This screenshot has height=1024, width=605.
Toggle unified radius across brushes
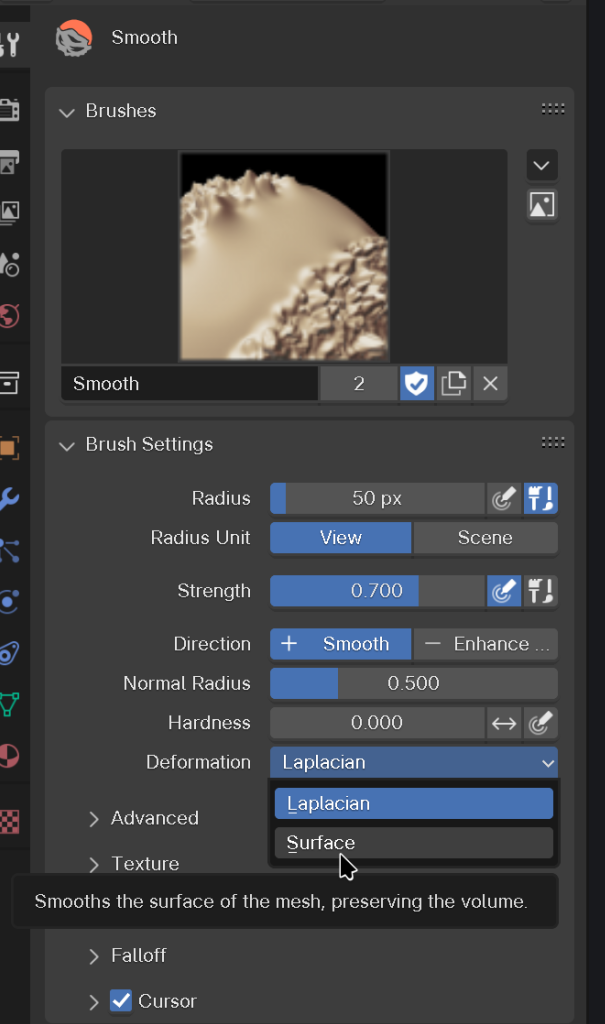tap(540, 499)
